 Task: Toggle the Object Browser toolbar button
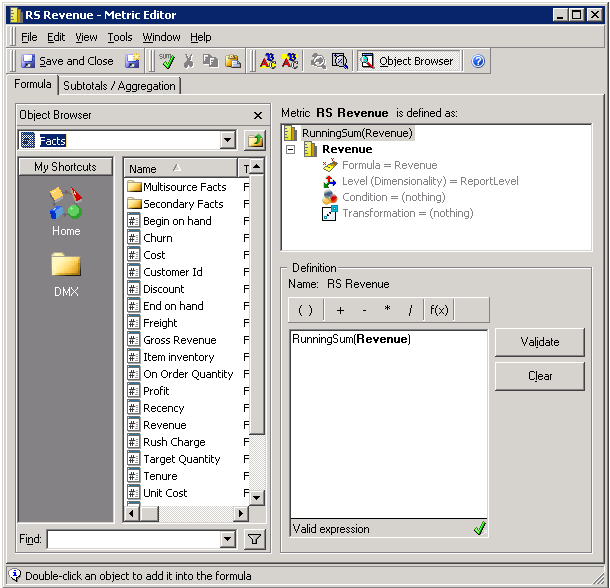[x=408, y=61]
